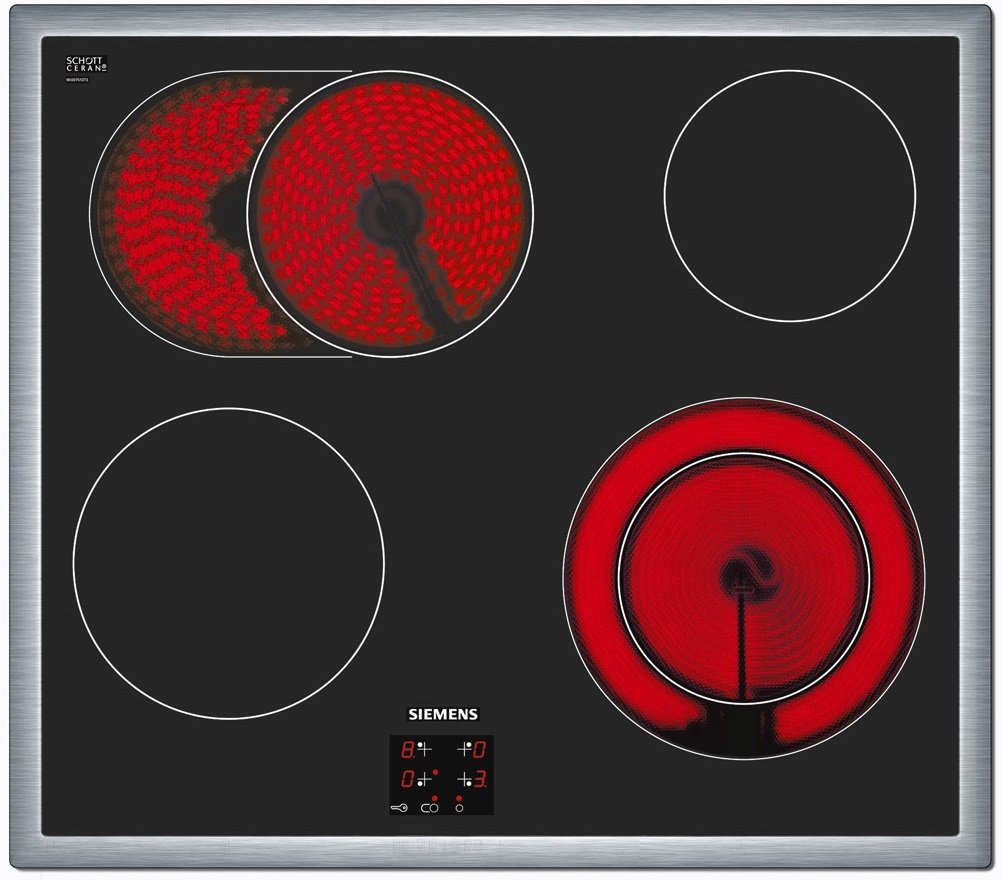The width and height of the screenshot is (1002, 880).
Task: Click the SIEMENS brand logo
Action: 443,714
